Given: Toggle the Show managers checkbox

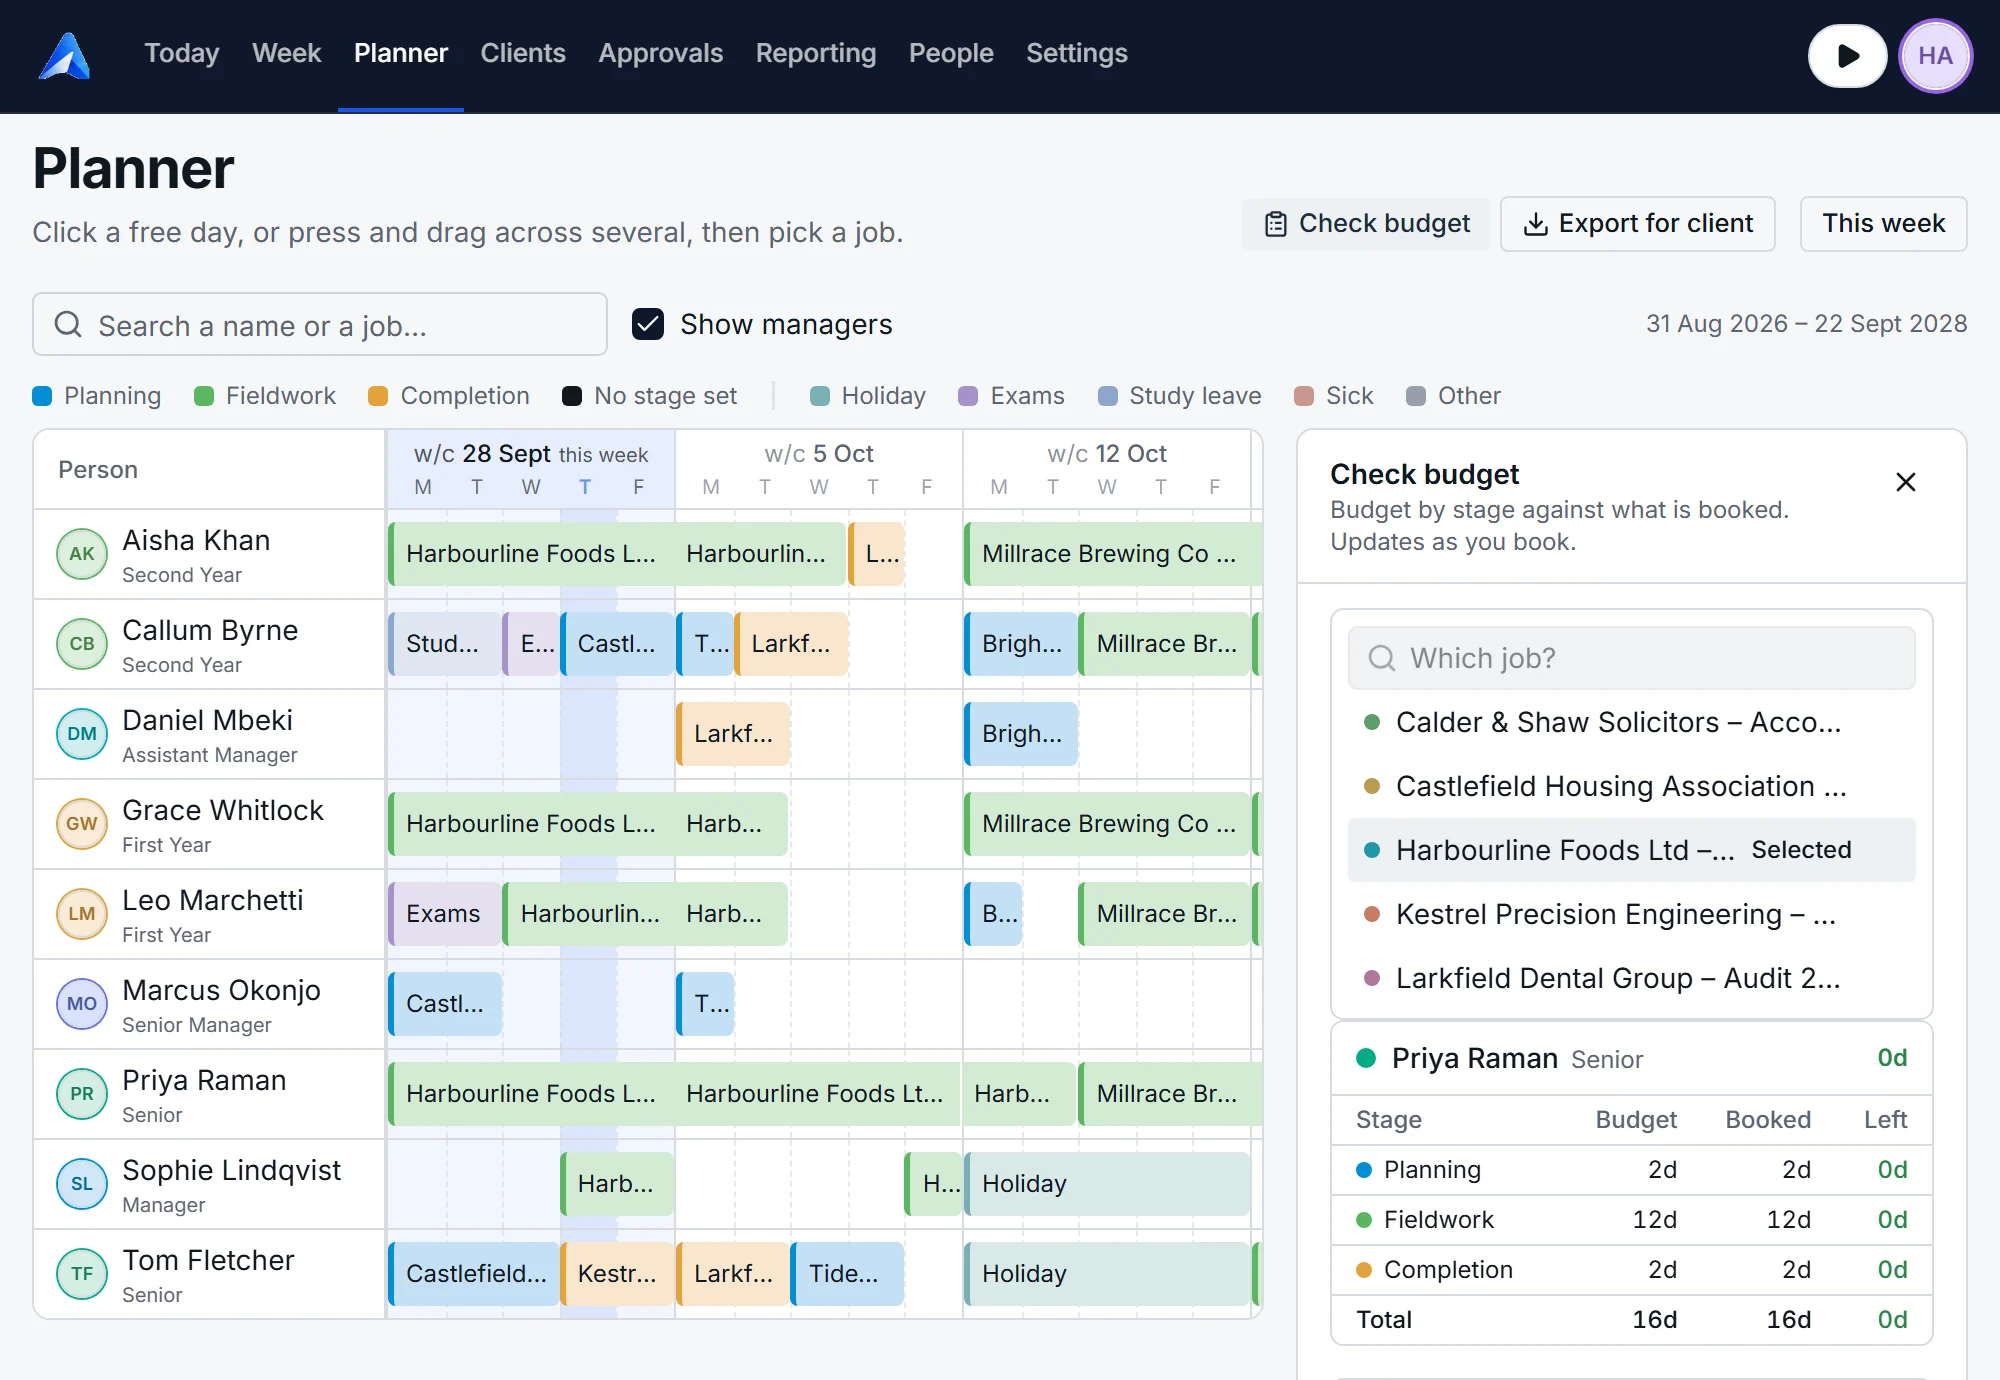Looking at the screenshot, I should [648, 324].
